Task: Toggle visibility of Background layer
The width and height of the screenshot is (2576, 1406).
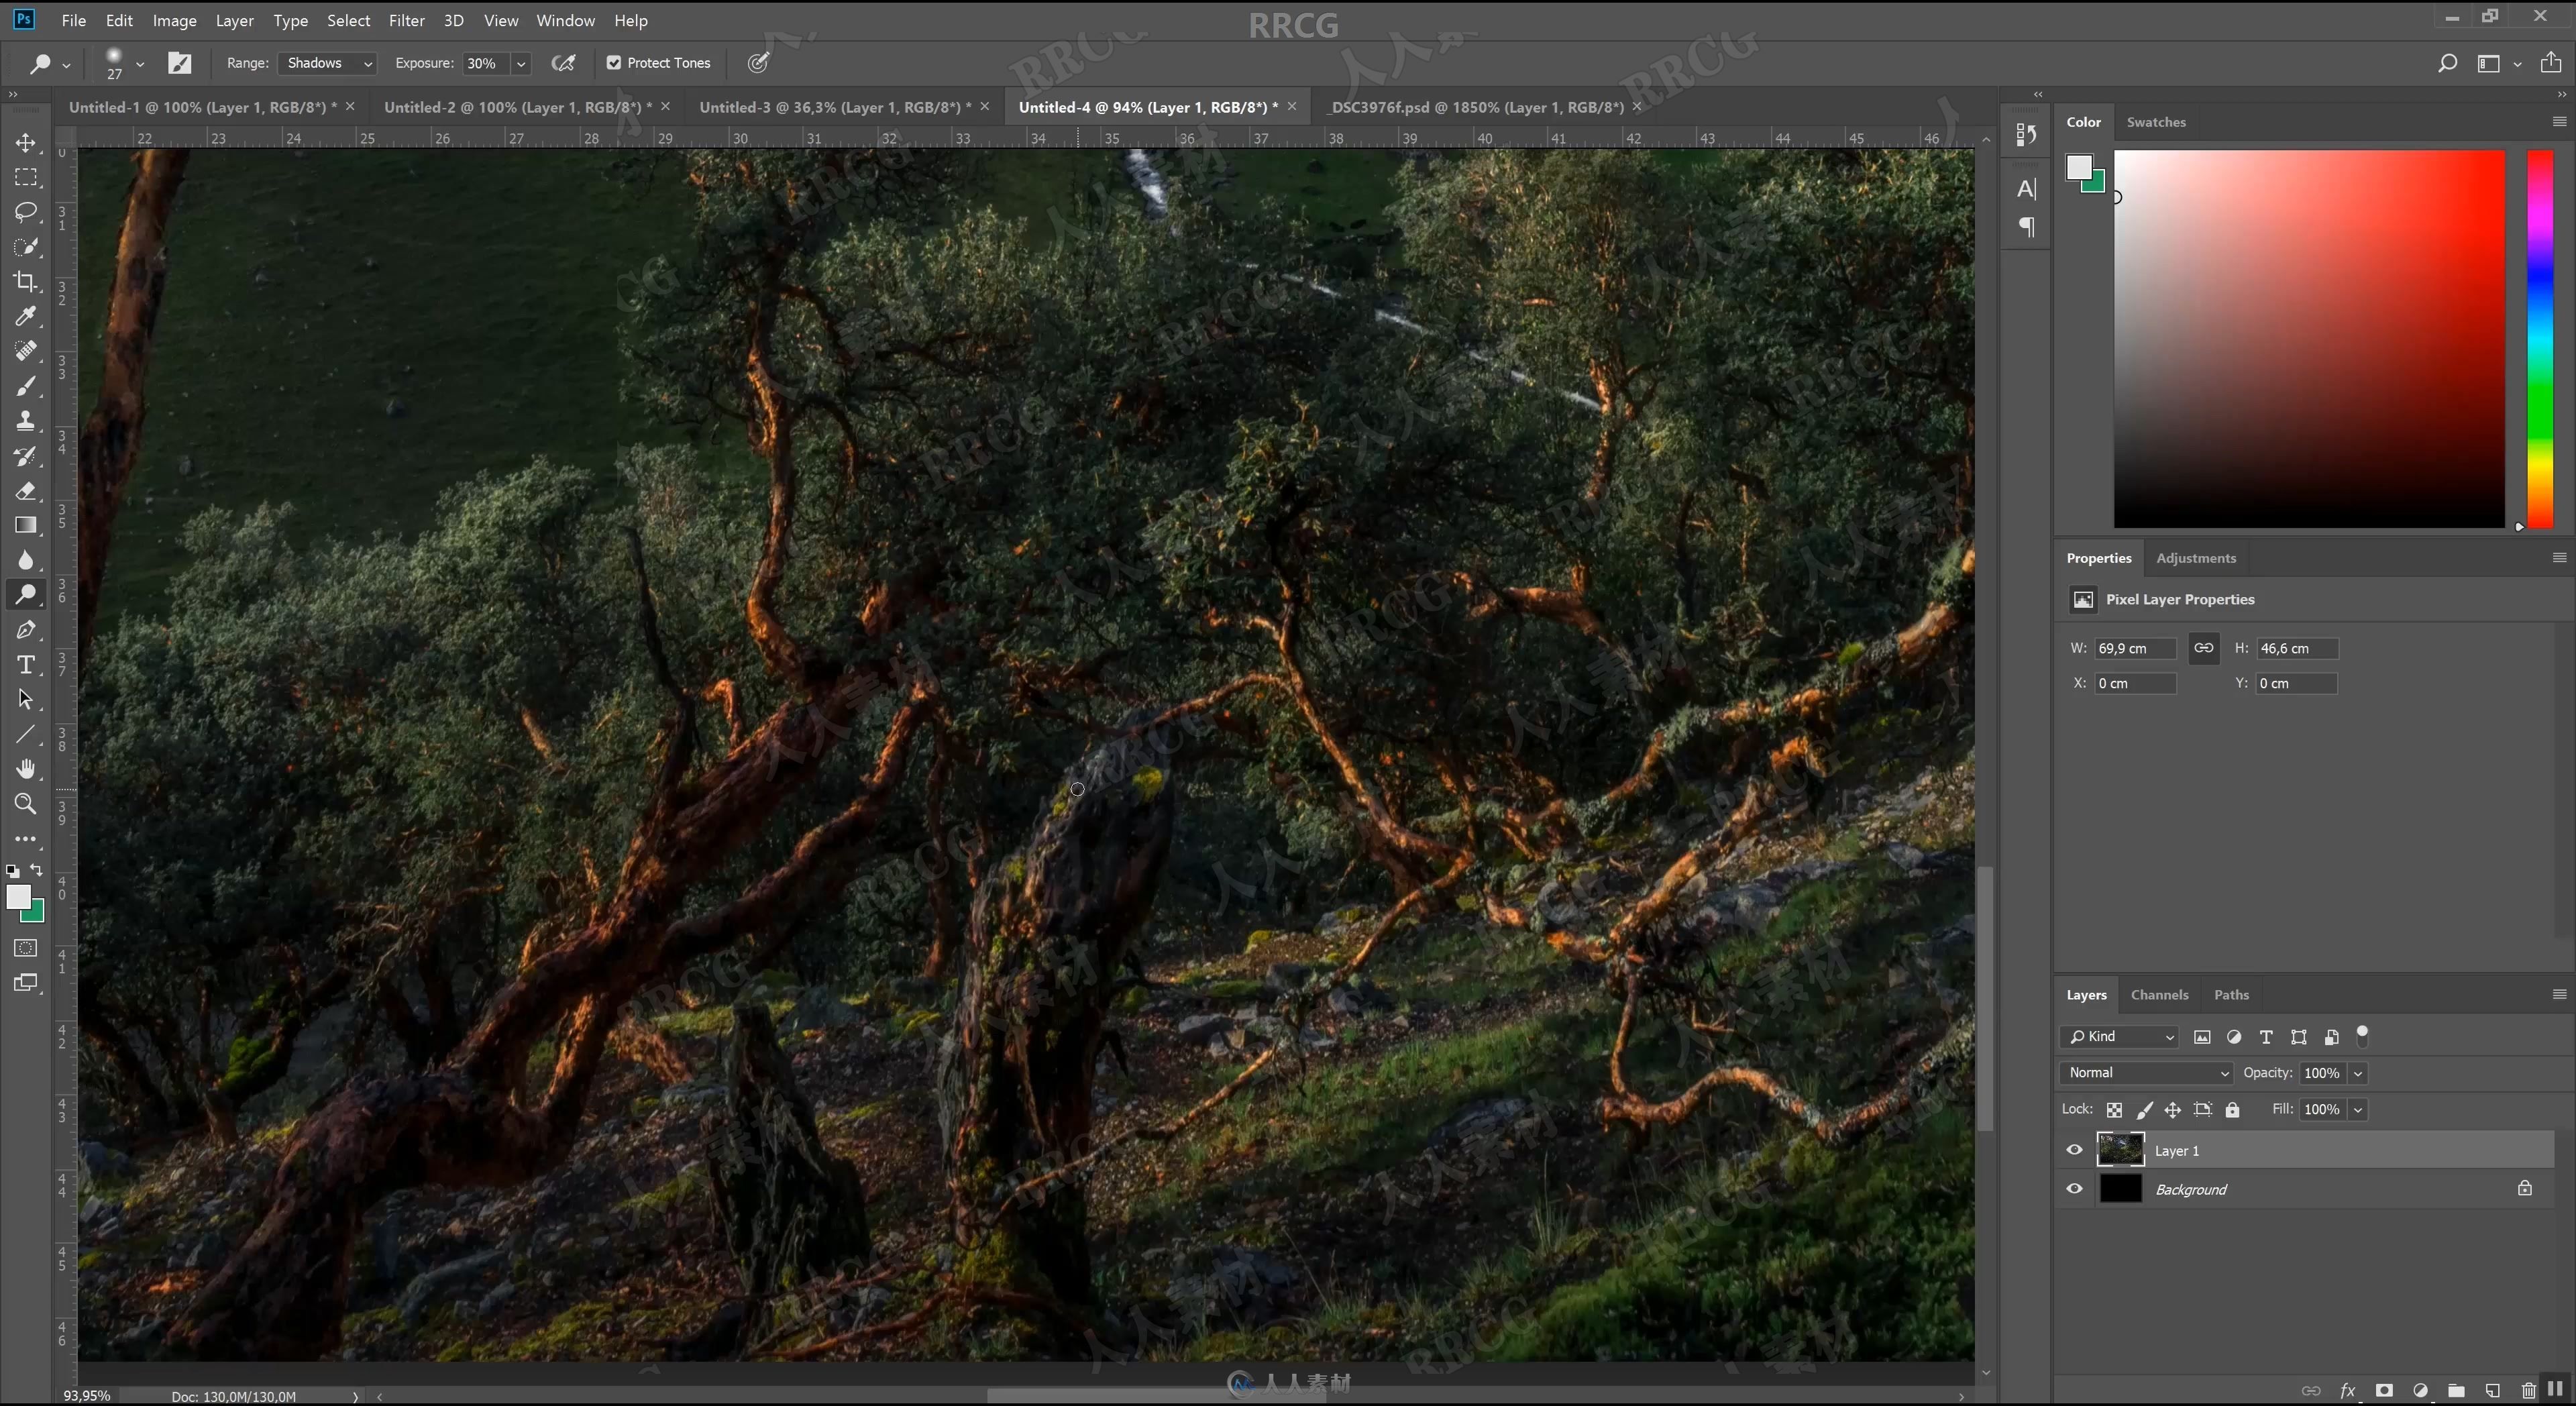Action: pyautogui.click(x=2074, y=1188)
